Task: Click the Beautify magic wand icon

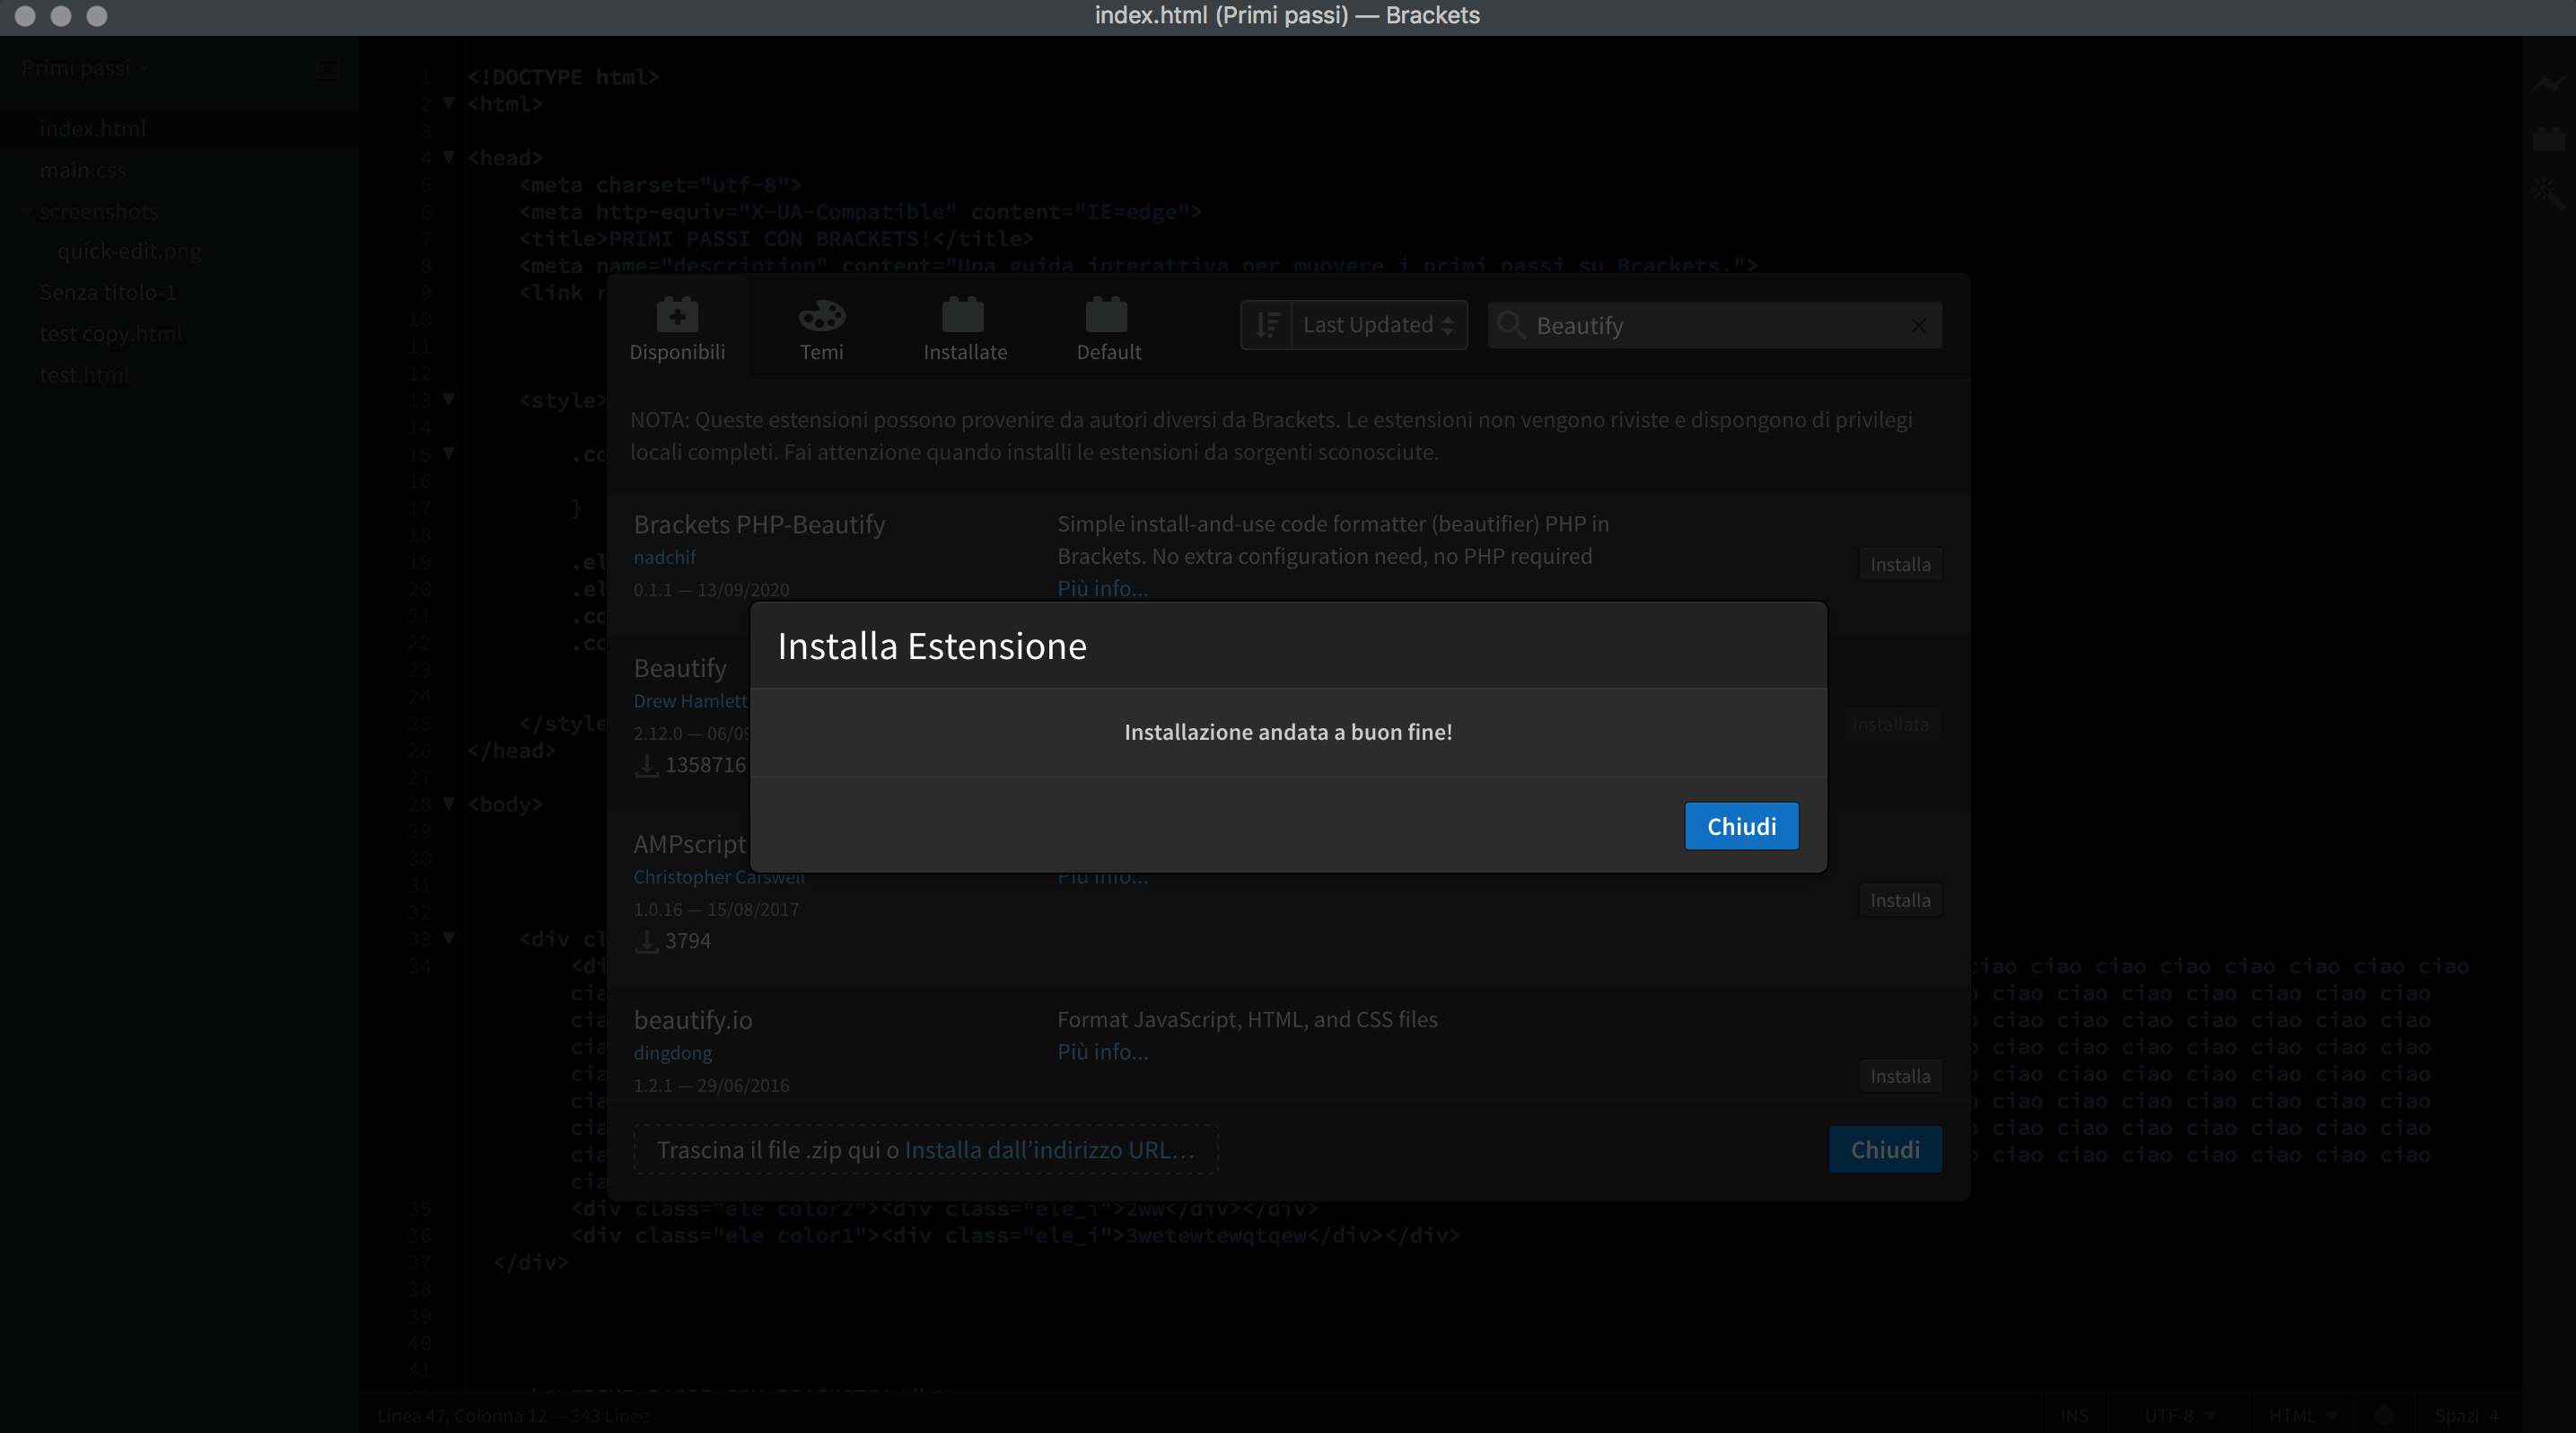Action: coord(2548,192)
